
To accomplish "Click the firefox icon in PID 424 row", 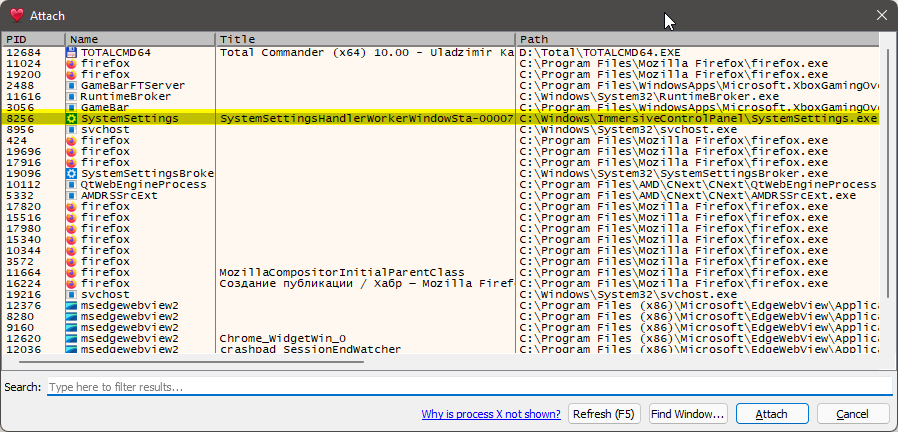I will [x=72, y=140].
